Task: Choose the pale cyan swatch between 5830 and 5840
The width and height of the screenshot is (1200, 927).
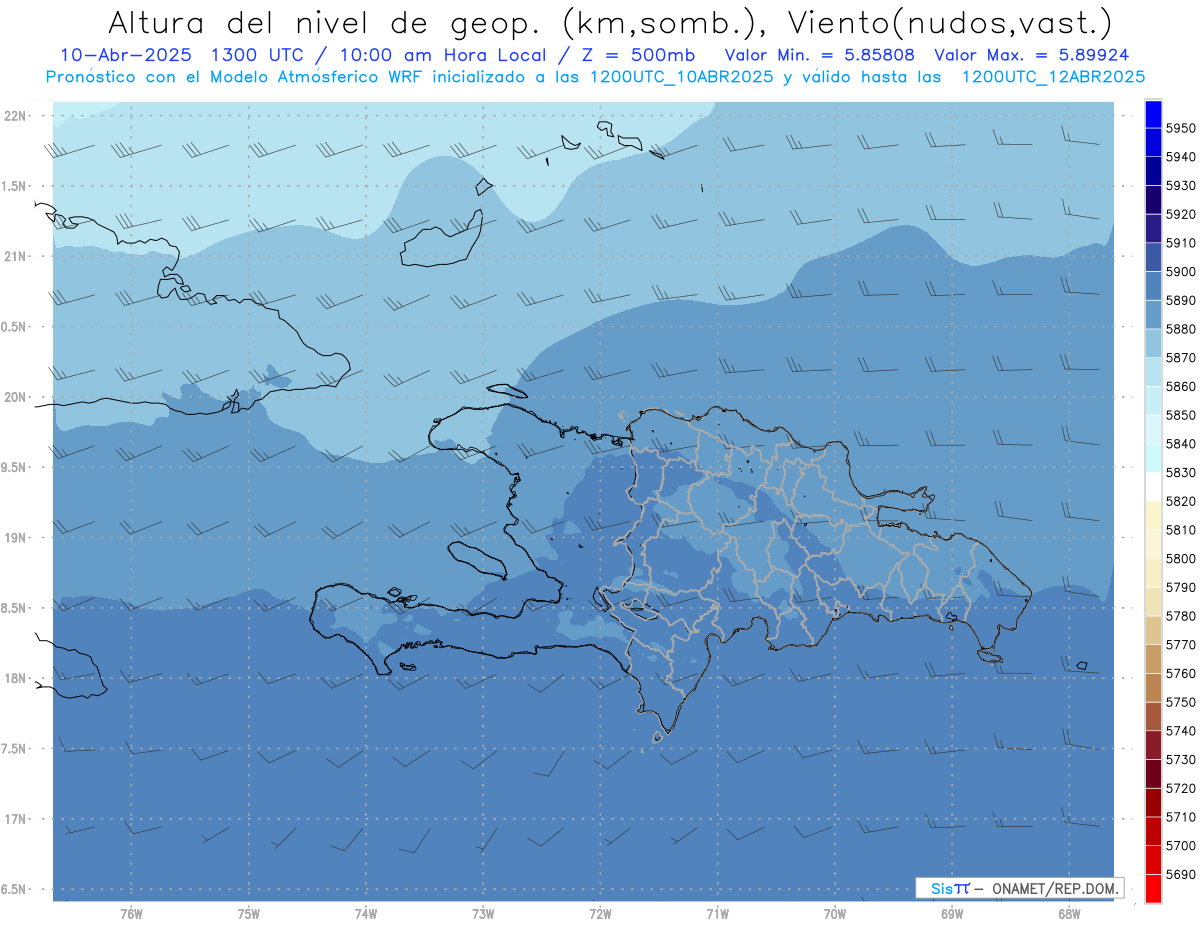Action: tap(1153, 458)
